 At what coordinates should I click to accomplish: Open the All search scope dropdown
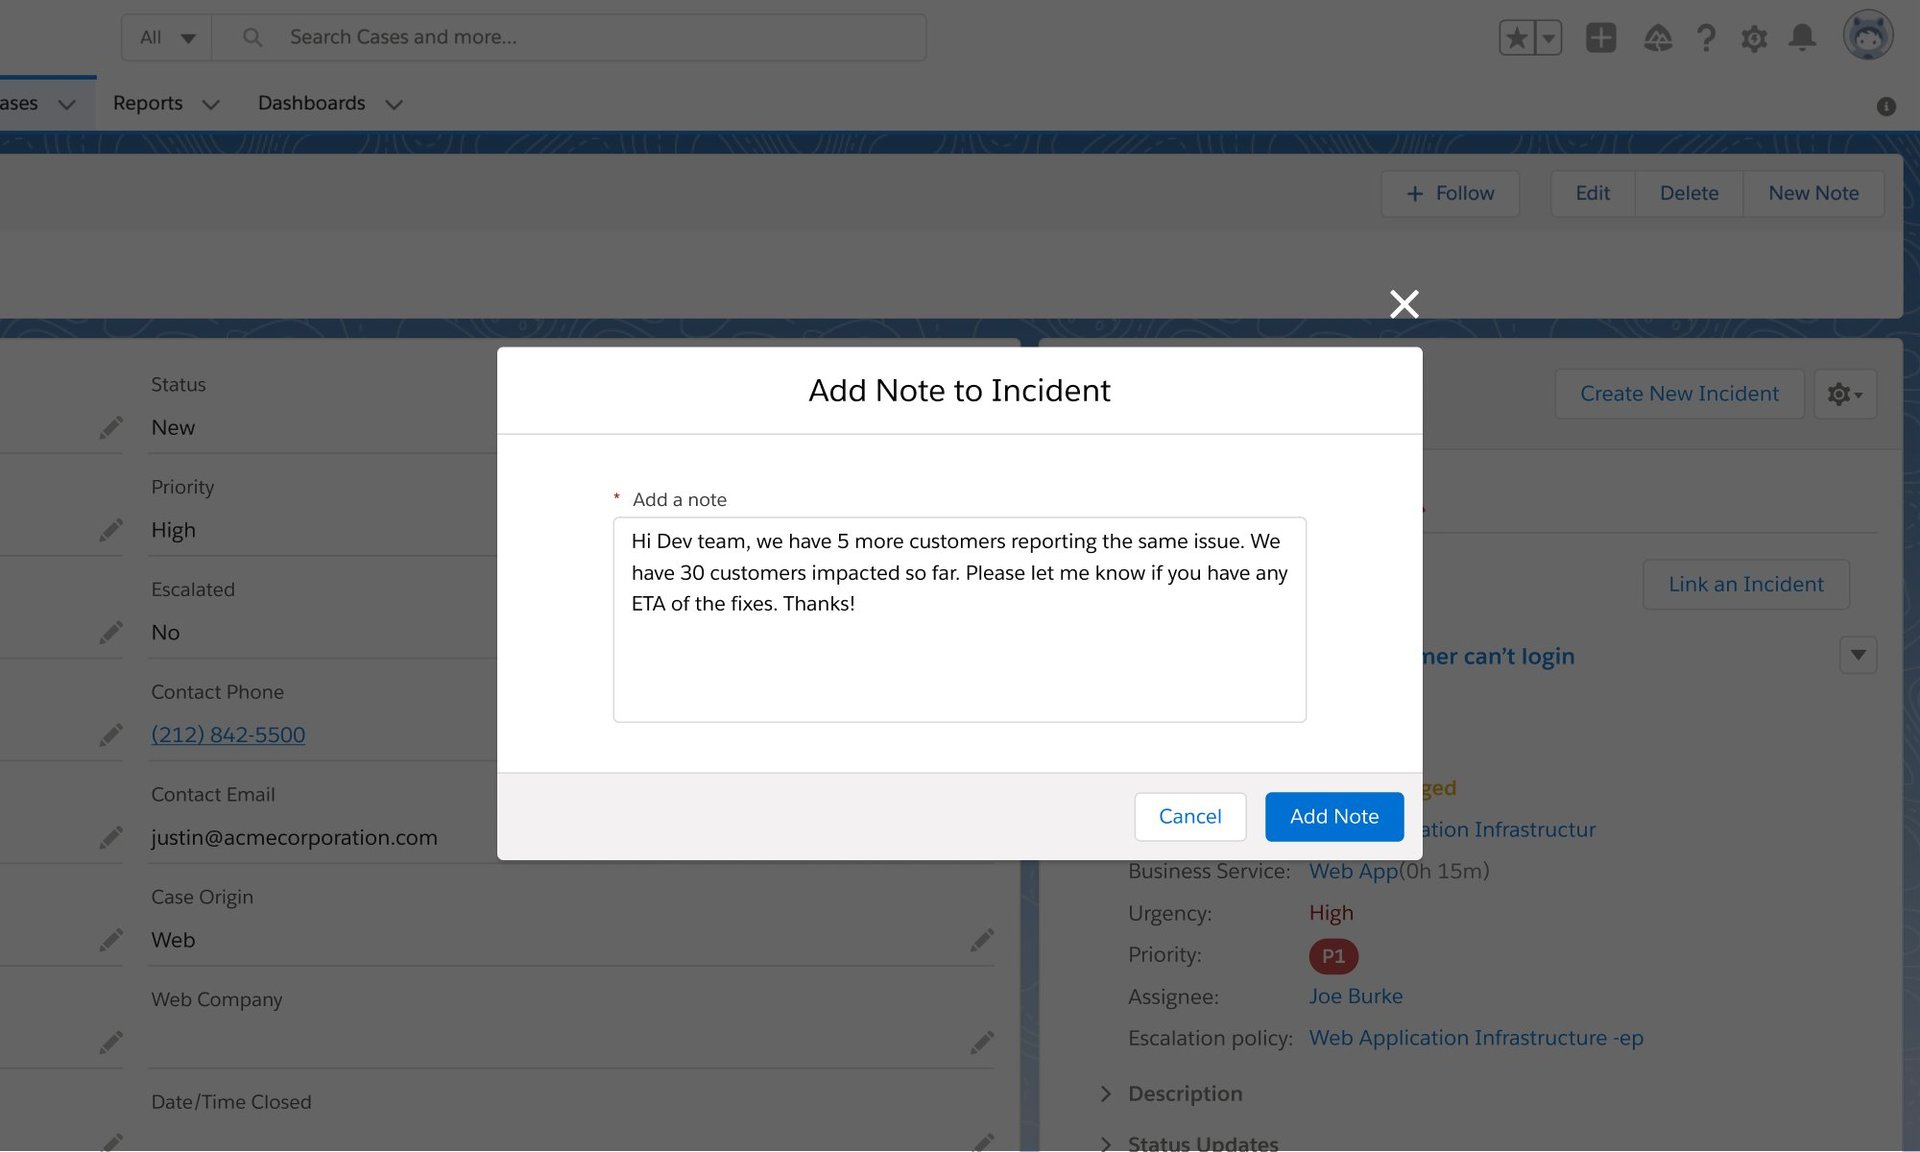tap(166, 37)
